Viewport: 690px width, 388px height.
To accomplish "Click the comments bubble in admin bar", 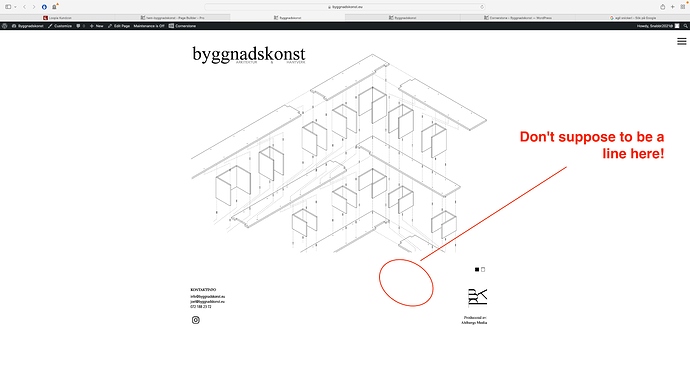I will point(80,26).
